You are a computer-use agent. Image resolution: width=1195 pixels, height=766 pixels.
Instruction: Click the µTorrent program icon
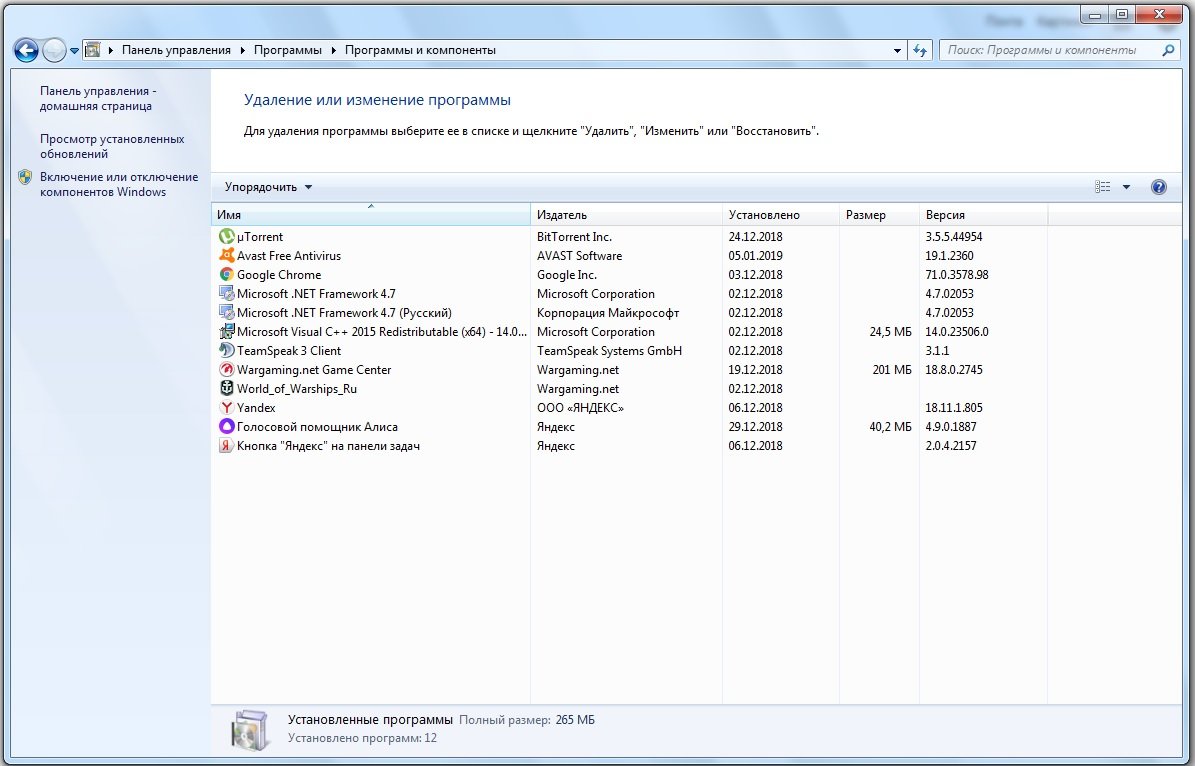coord(226,236)
